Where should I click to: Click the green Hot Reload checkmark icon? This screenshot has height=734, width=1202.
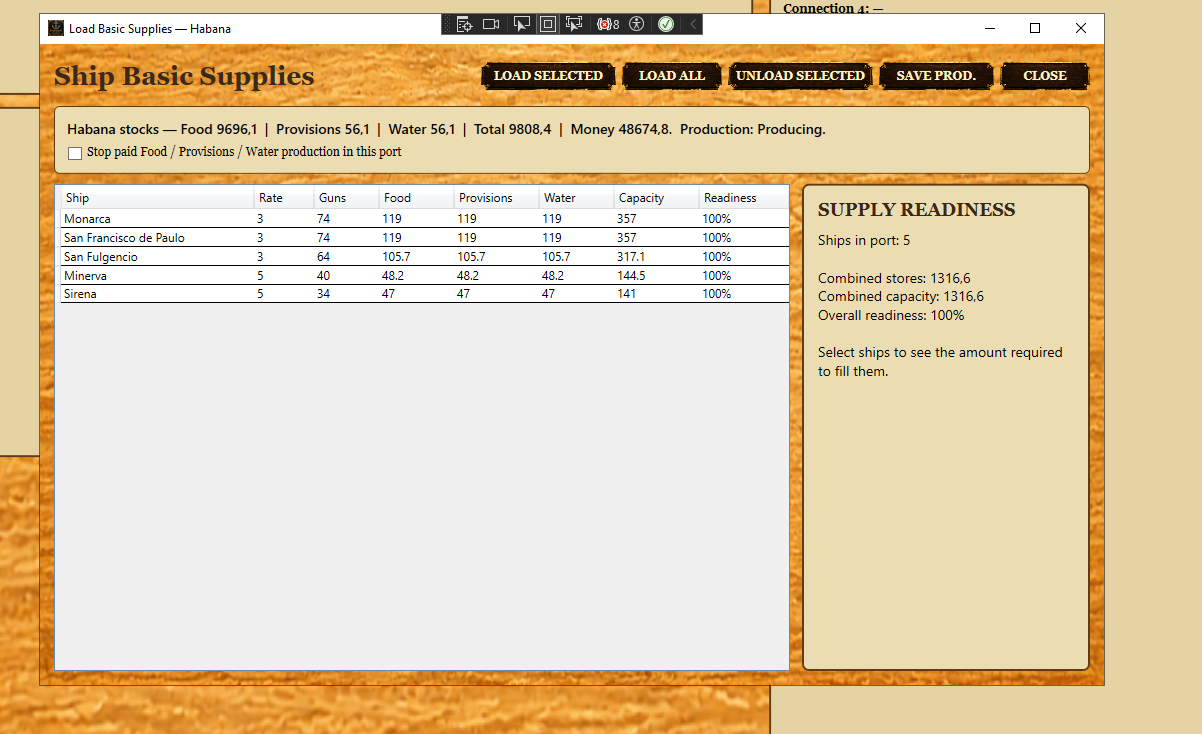(x=666, y=24)
